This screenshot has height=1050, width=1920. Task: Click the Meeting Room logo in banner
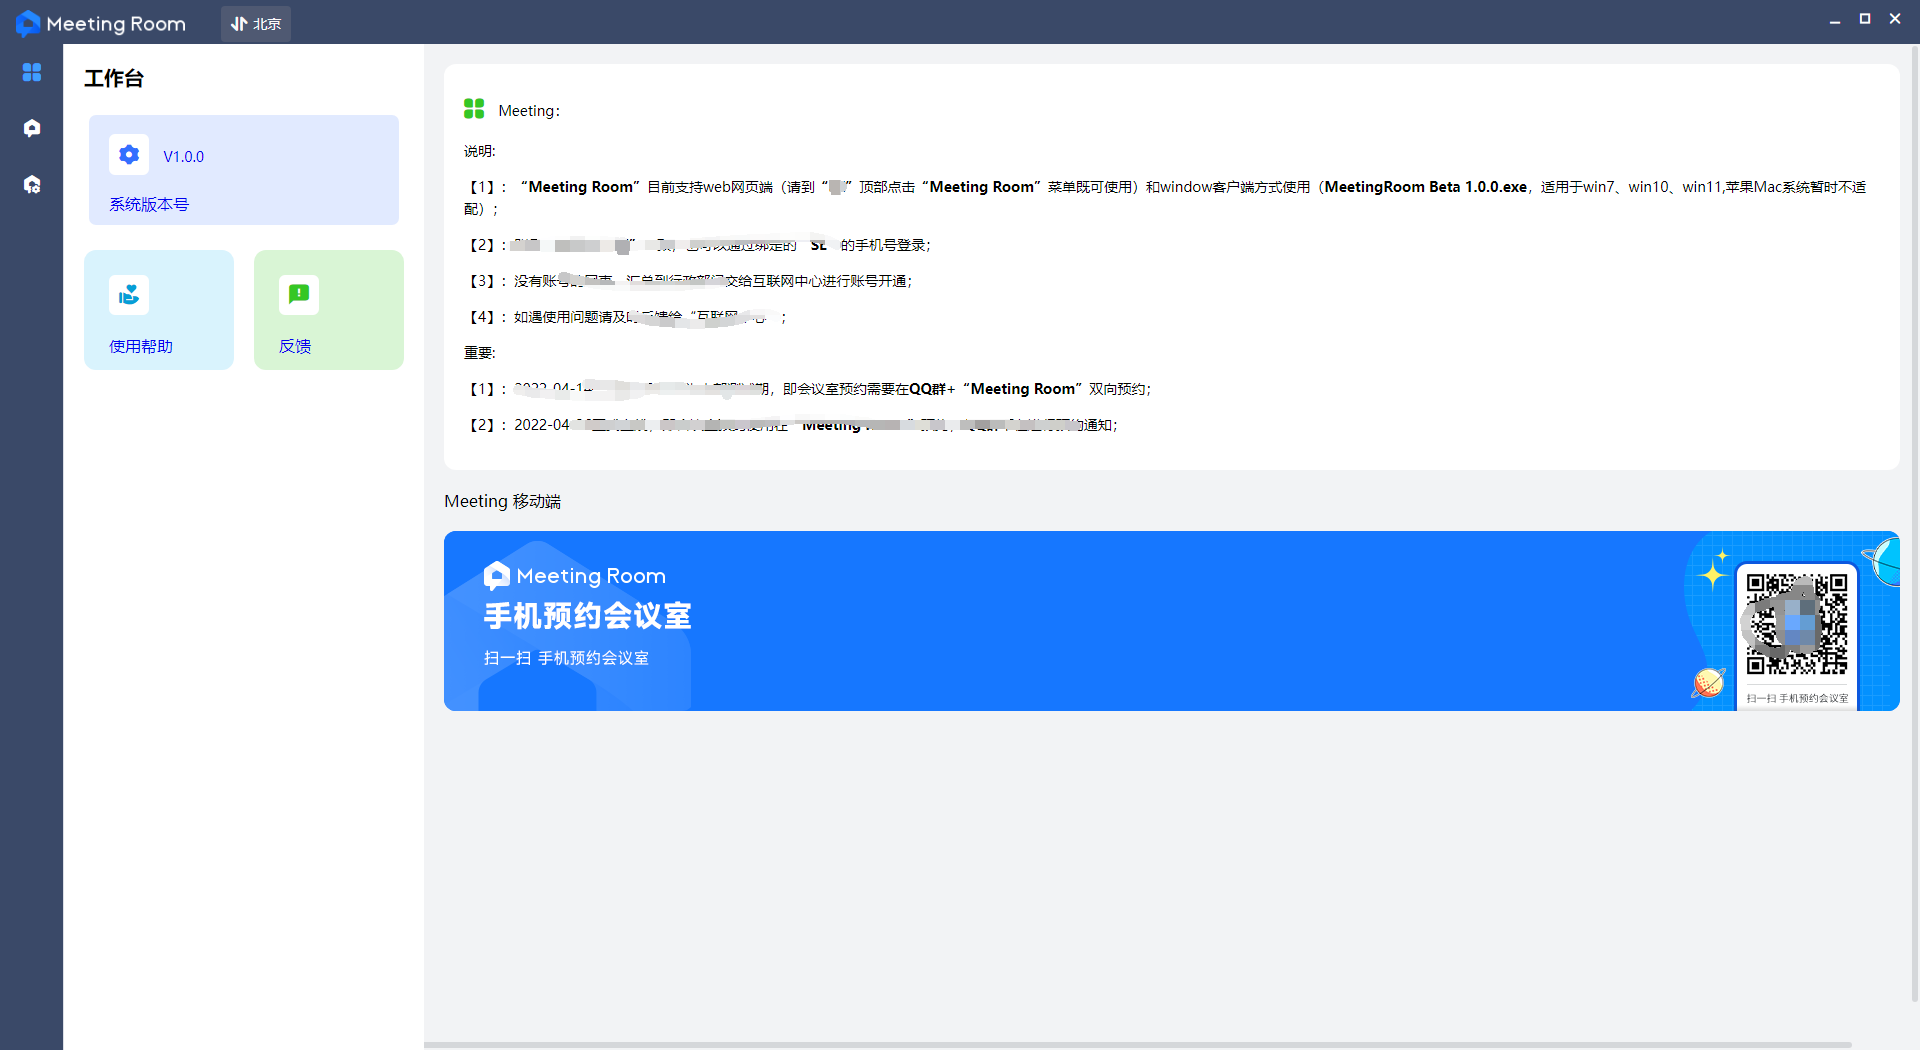click(575, 576)
